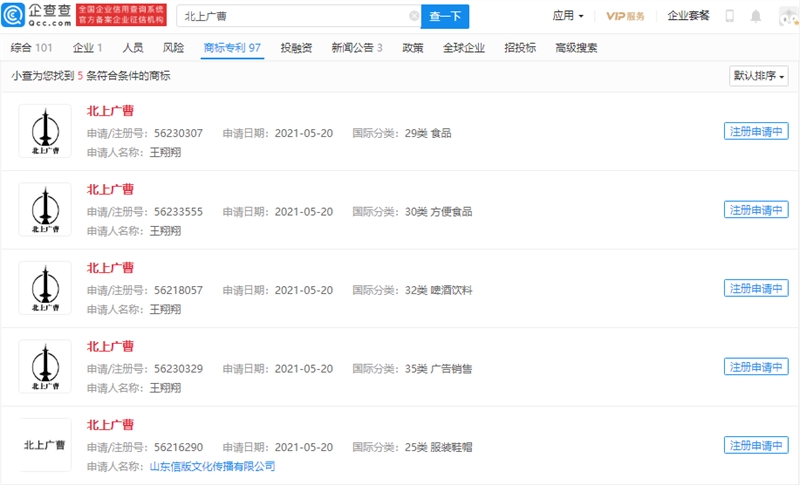Click 注册申请中 status for 56230329
This screenshot has width=800, height=485.
pyautogui.click(x=756, y=367)
